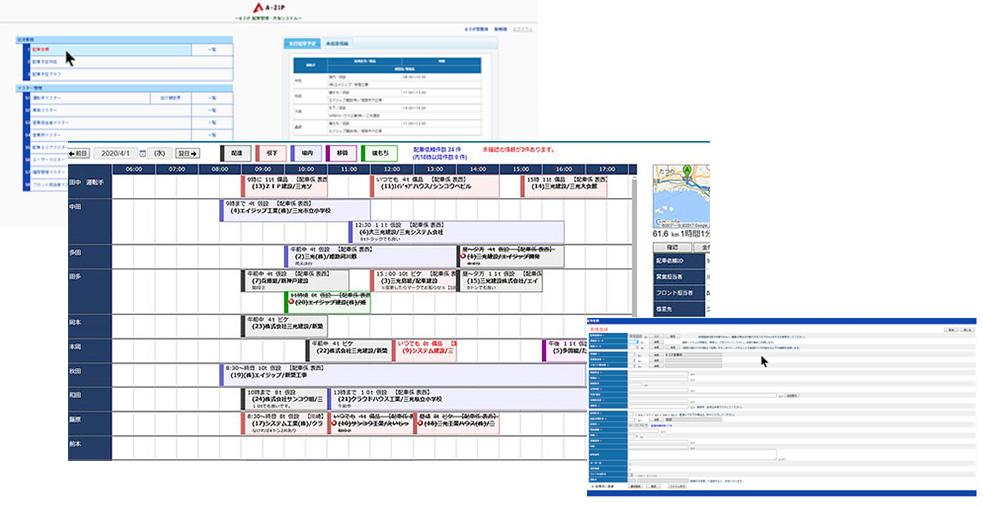The image size is (983, 506).
Task: Select the 移設 purple legend box
Action: pyautogui.click(x=342, y=153)
